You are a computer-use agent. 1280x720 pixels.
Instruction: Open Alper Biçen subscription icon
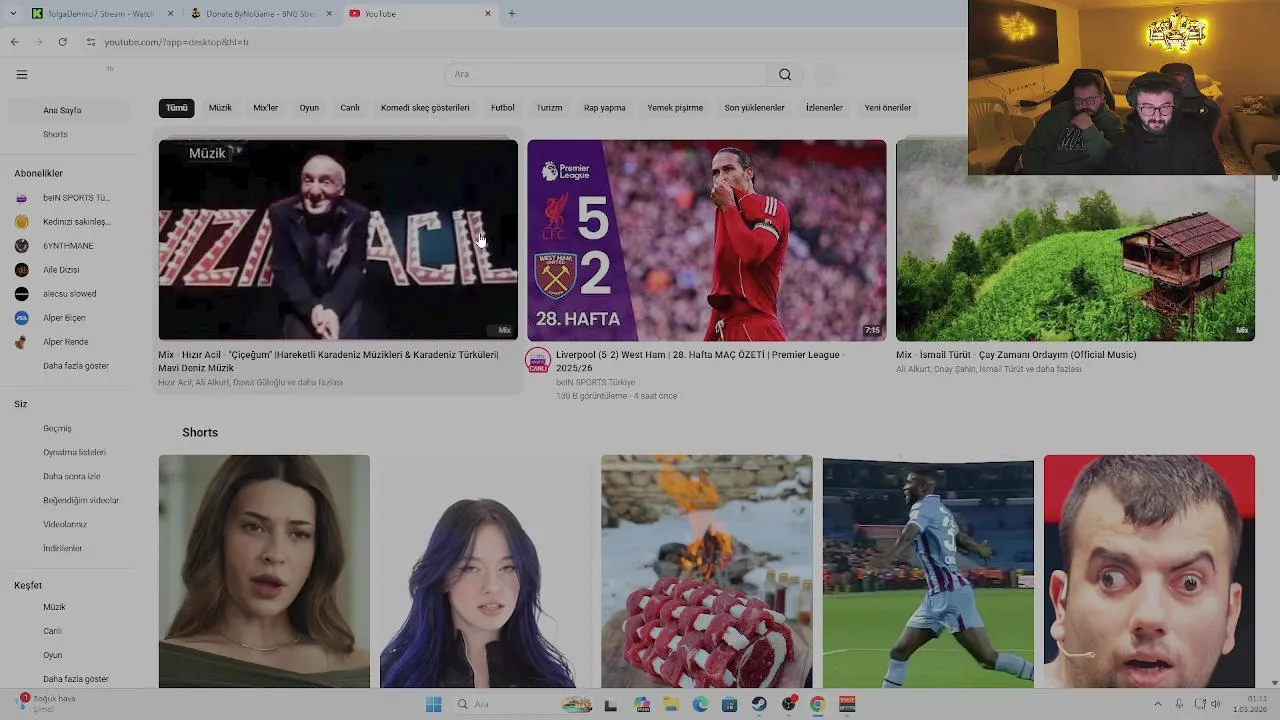(21, 318)
